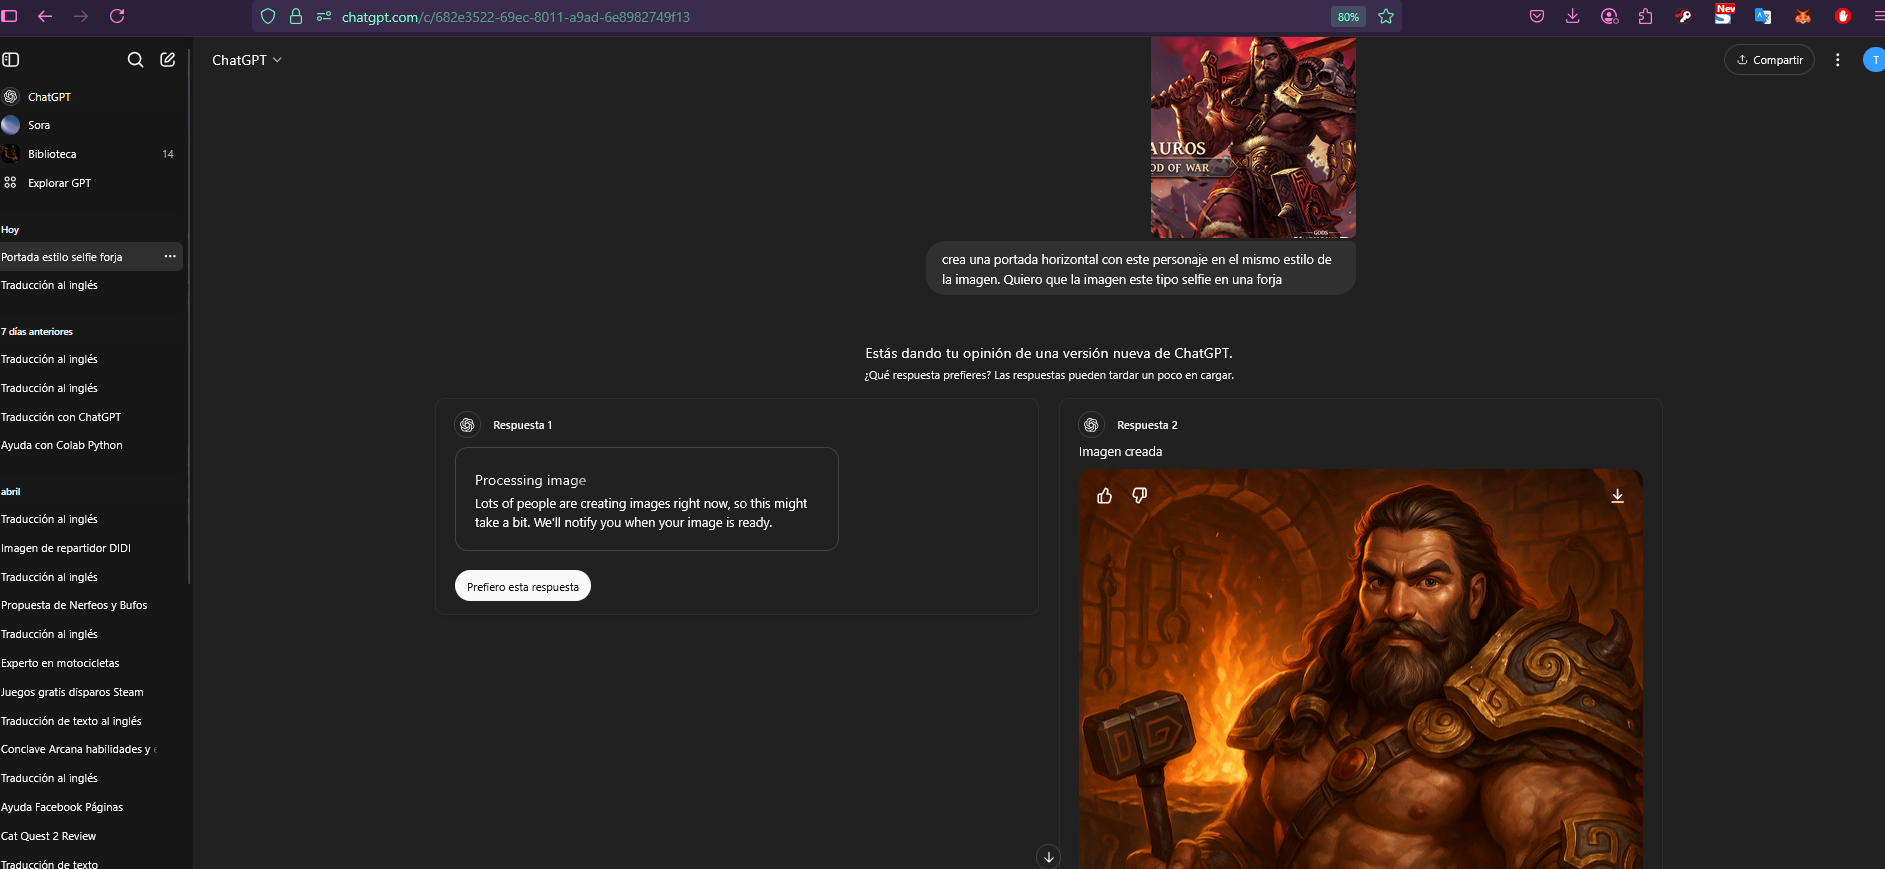This screenshot has width=1885, height=869.
Task: Click the 'Imagen creada' label
Action: coord(1120,452)
